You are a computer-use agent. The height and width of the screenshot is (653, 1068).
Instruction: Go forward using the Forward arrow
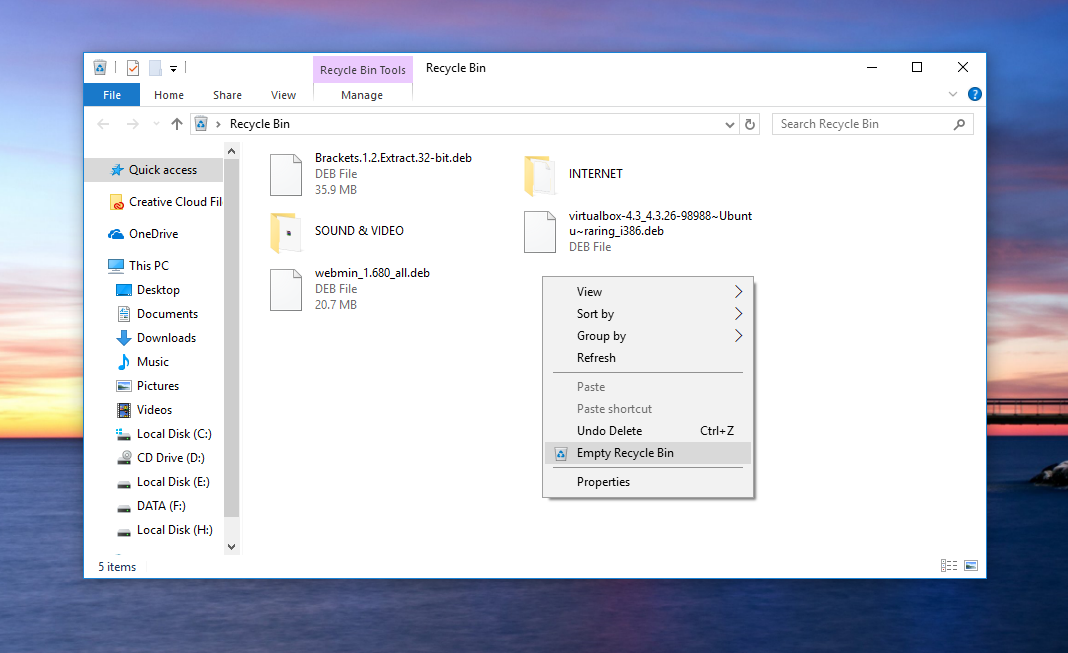pyautogui.click(x=133, y=124)
